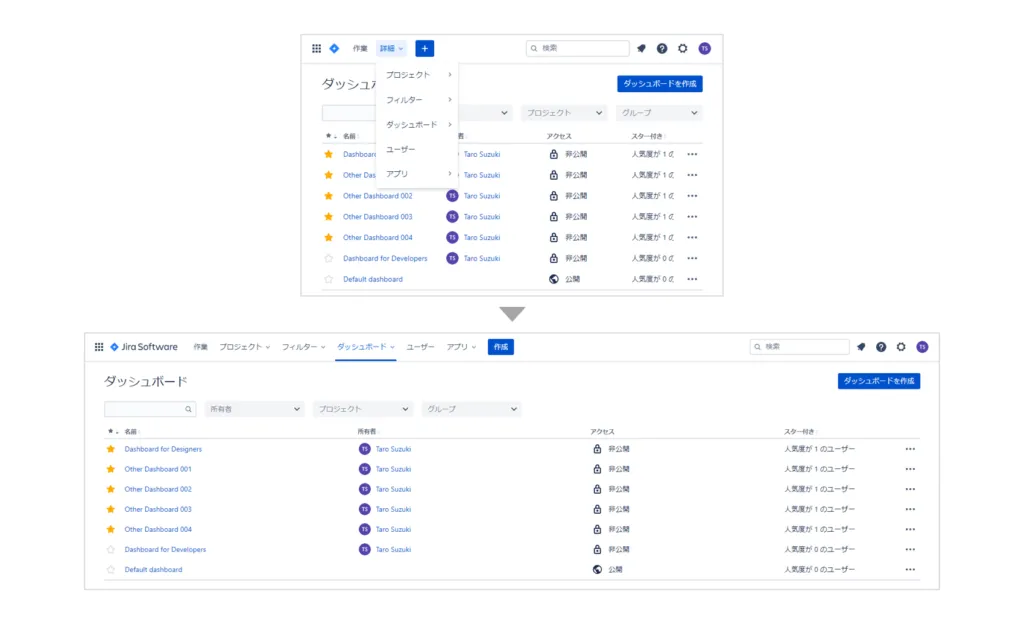Open more actions for Default dashboard, lower list

coord(910,570)
